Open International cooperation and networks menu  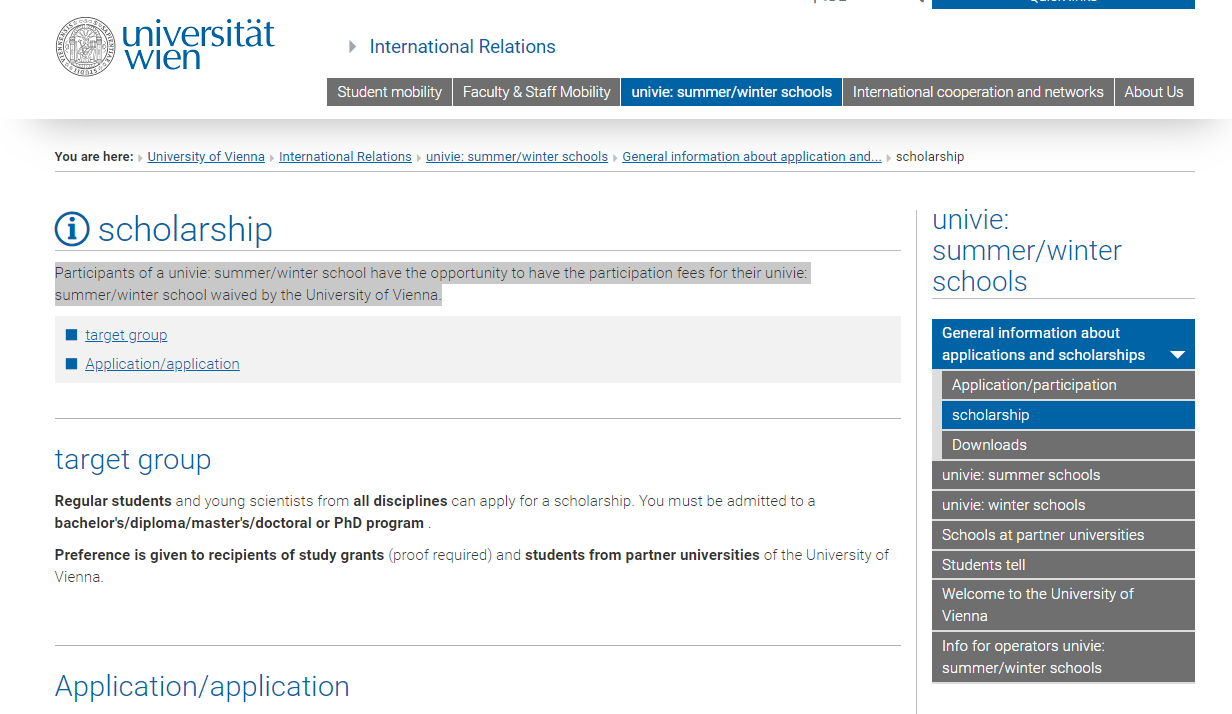[977, 92]
